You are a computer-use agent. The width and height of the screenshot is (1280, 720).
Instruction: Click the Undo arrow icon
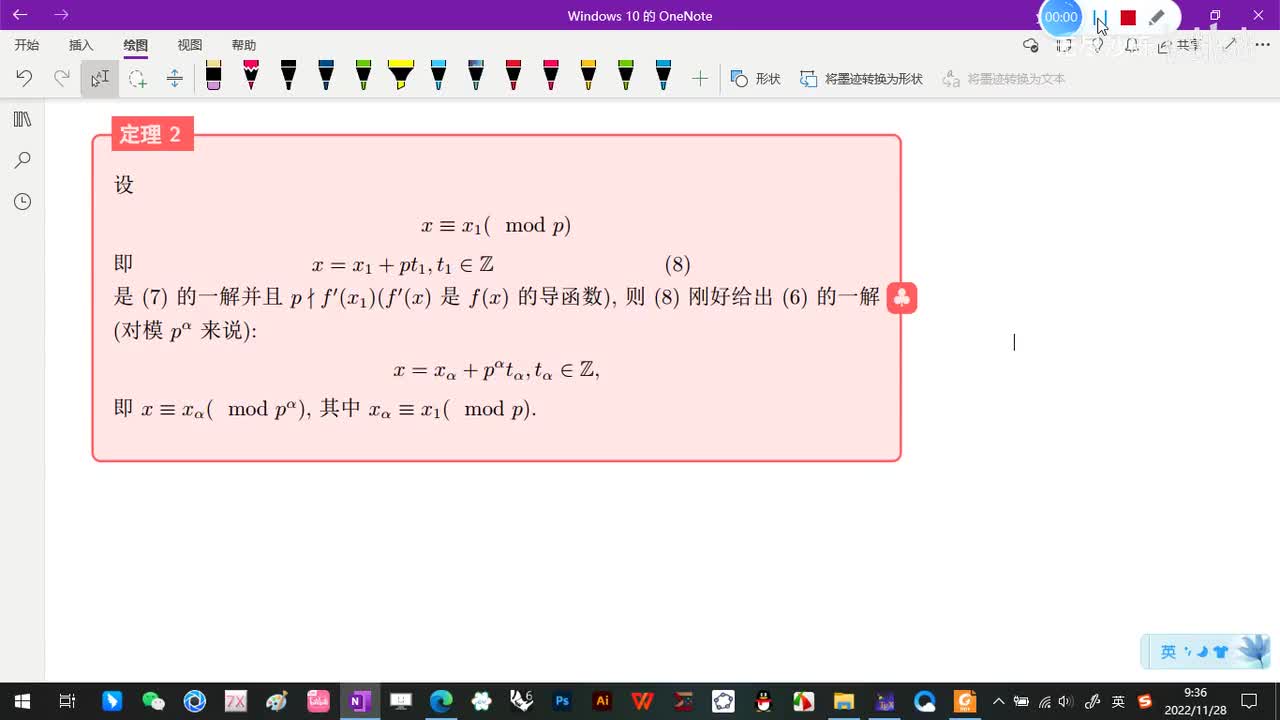tap(24, 78)
